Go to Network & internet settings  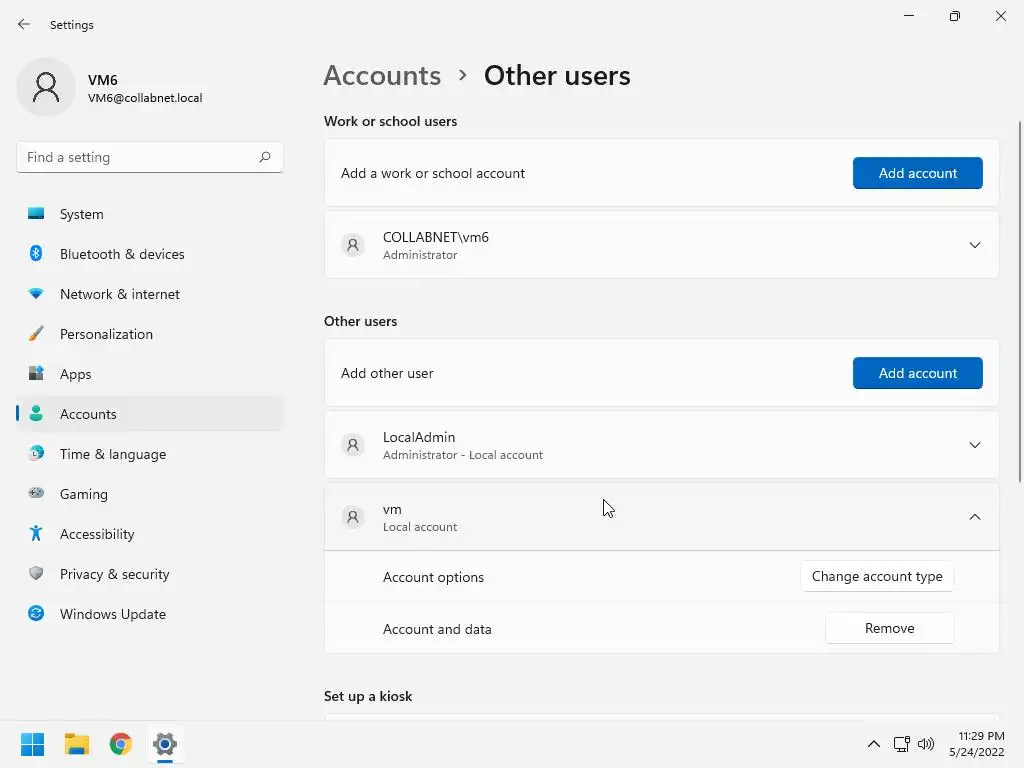[119, 294]
